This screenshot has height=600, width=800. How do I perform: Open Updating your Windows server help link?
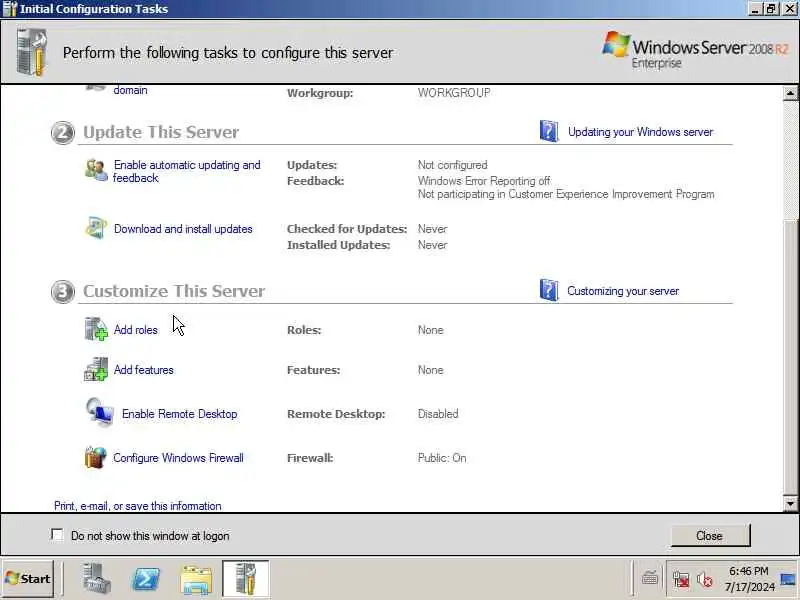pos(640,132)
